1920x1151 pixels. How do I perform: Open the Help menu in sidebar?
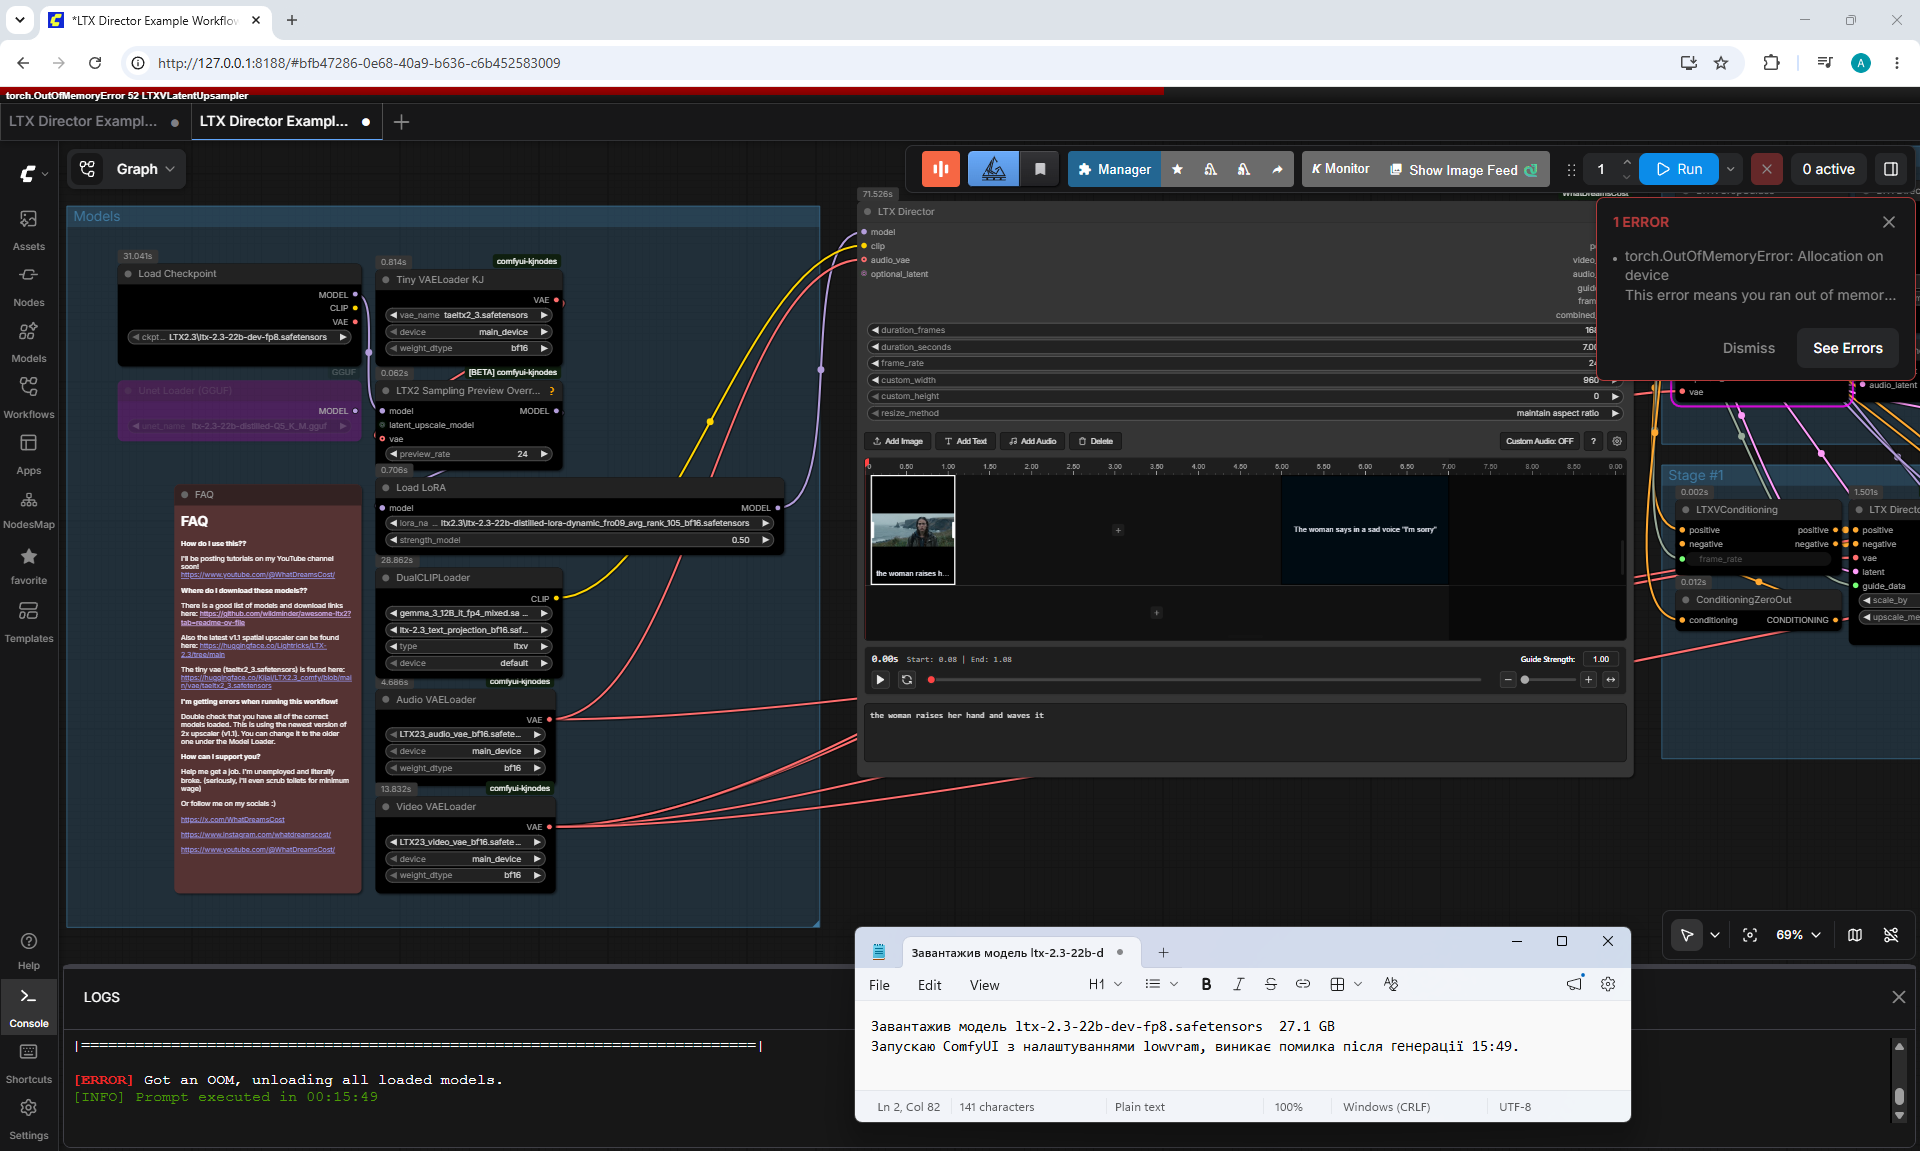[29, 951]
